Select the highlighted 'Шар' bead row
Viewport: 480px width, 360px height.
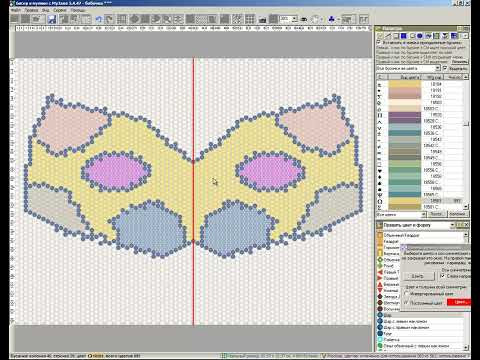tap(420, 315)
